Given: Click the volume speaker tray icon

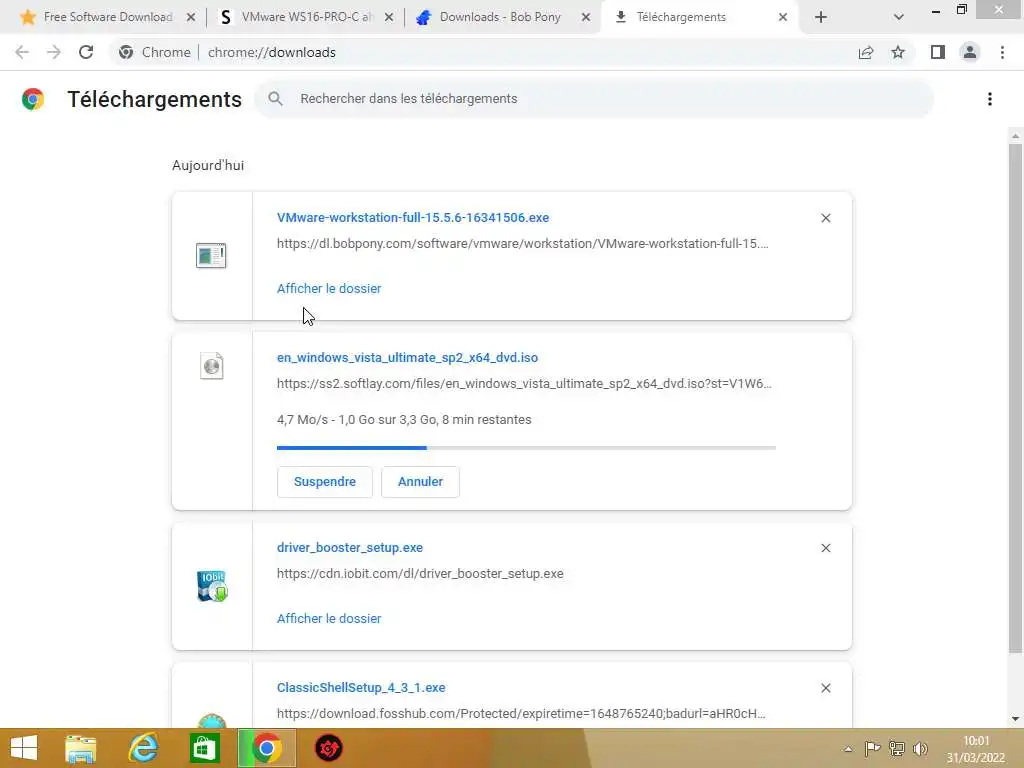Looking at the screenshot, I should (x=921, y=748).
